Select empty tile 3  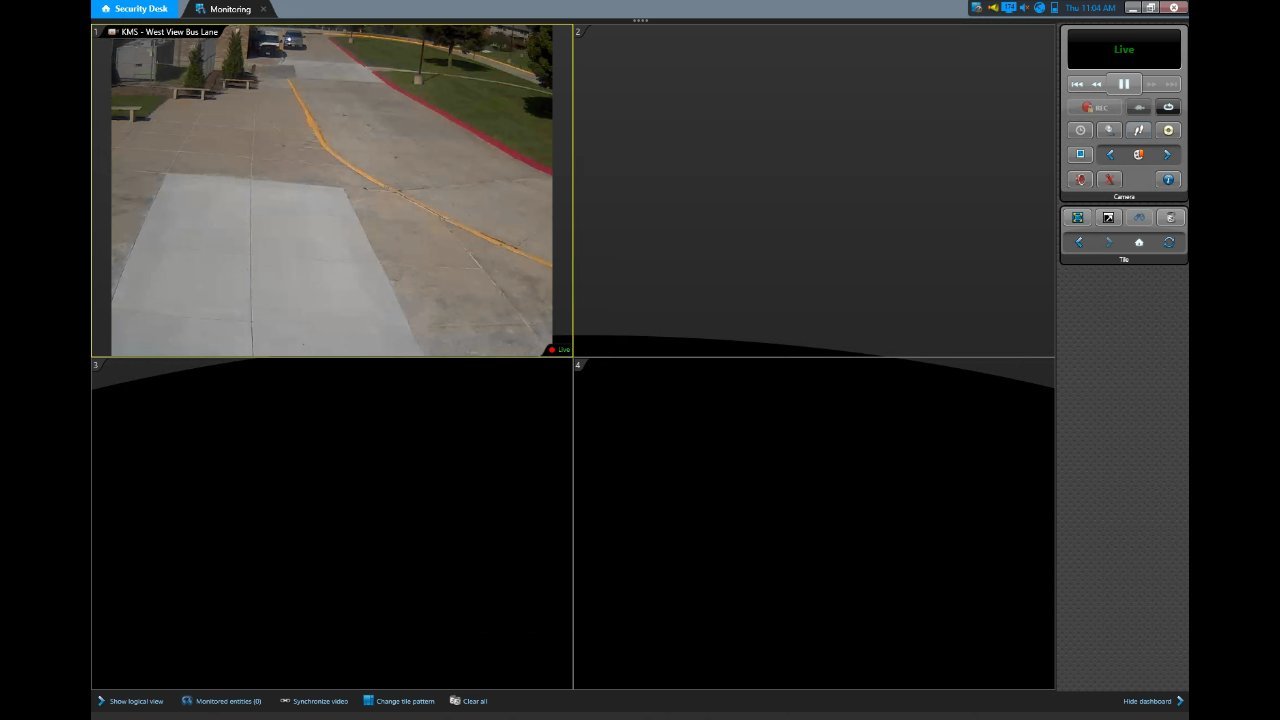click(332, 523)
